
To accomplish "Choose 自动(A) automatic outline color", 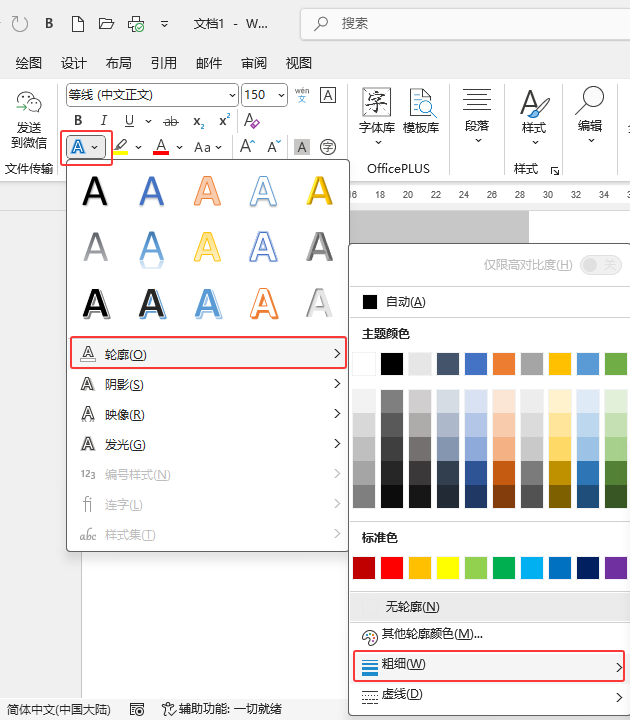I will pyautogui.click(x=489, y=302).
